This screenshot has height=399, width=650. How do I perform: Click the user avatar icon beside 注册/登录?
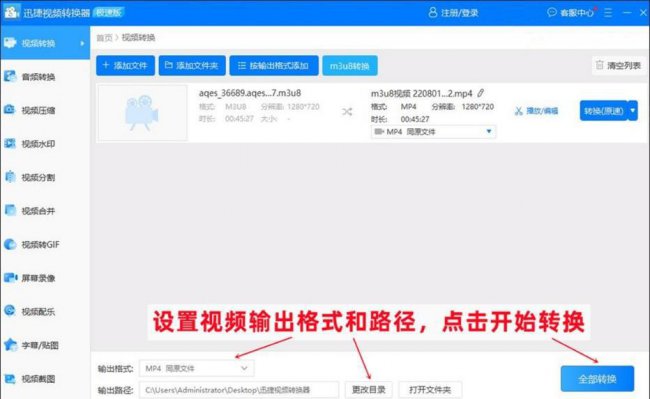point(433,12)
